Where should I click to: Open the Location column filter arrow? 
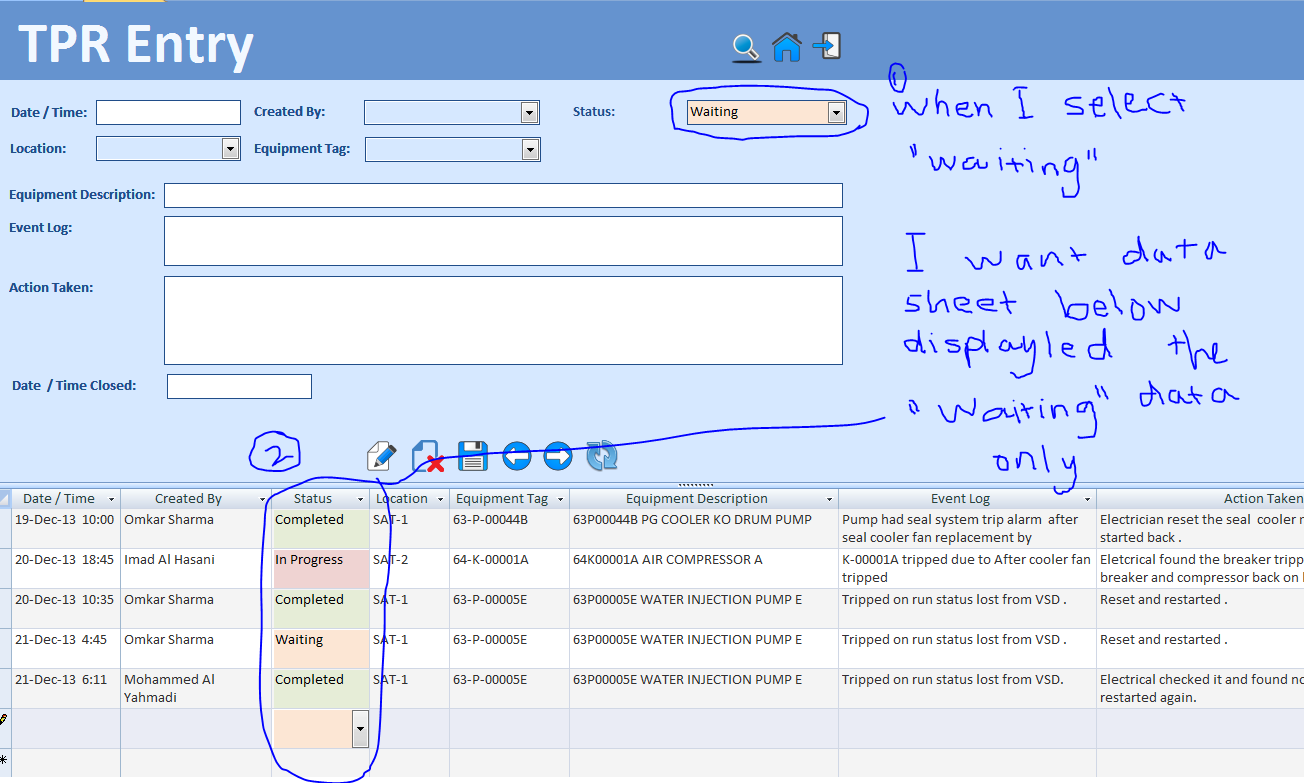pos(440,499)
